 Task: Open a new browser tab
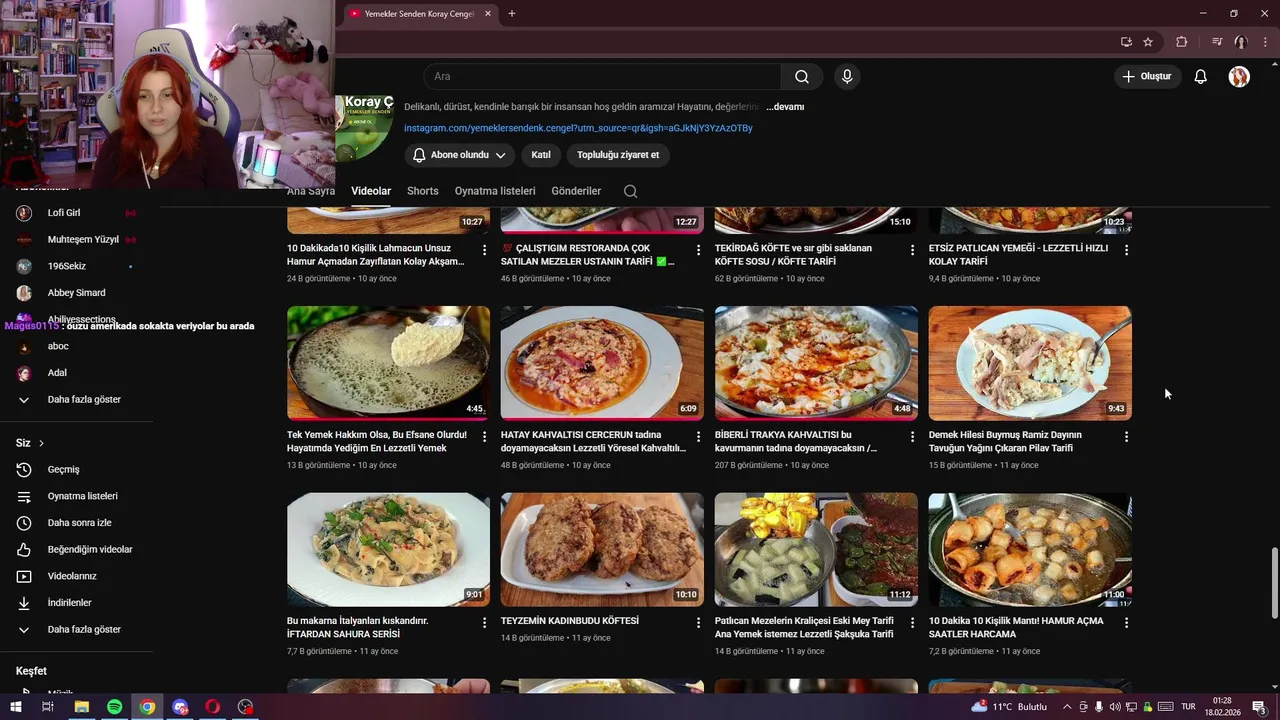coord(512,14)
